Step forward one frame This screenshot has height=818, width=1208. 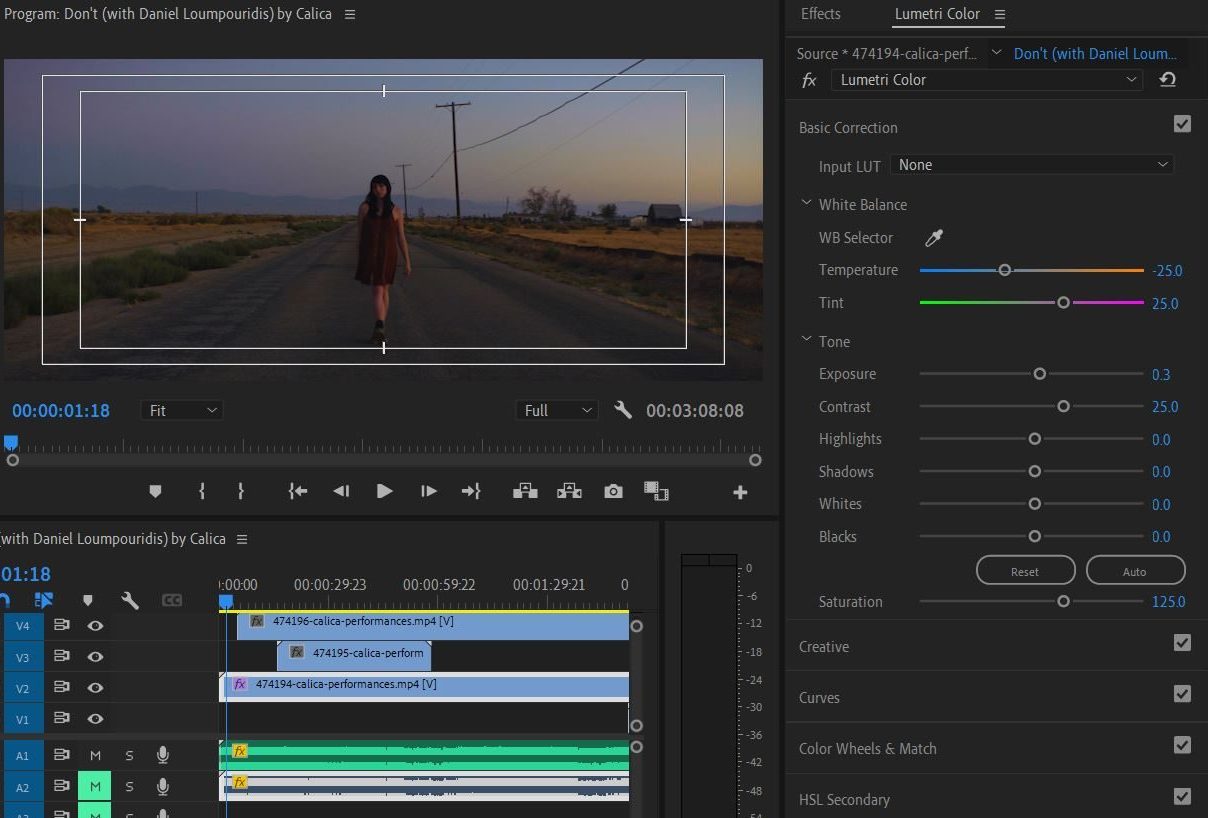[x=428, y=491]
